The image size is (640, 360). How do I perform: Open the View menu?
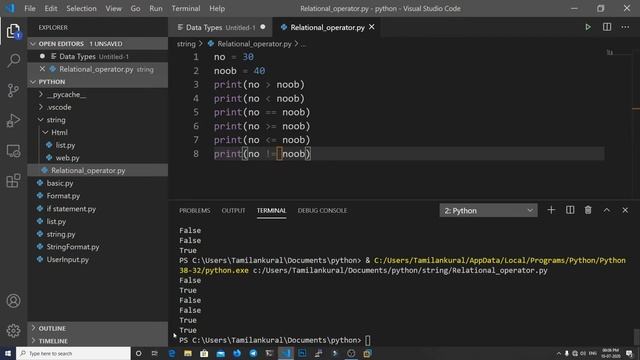113,8
